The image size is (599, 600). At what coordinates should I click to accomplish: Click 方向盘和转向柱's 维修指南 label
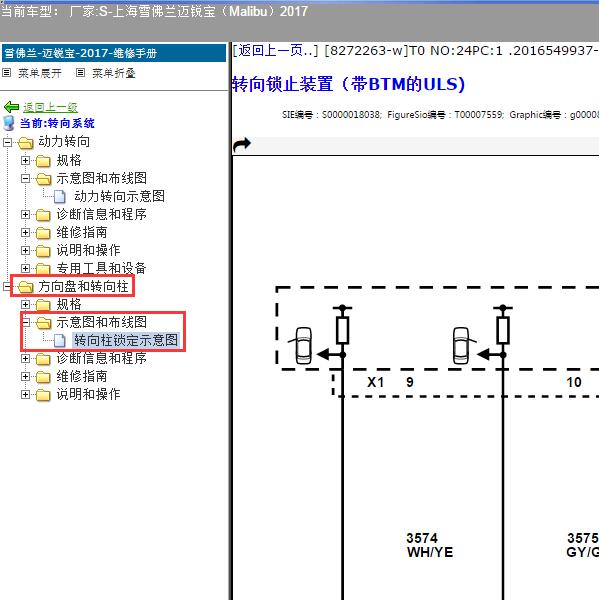tap(82, 376)
